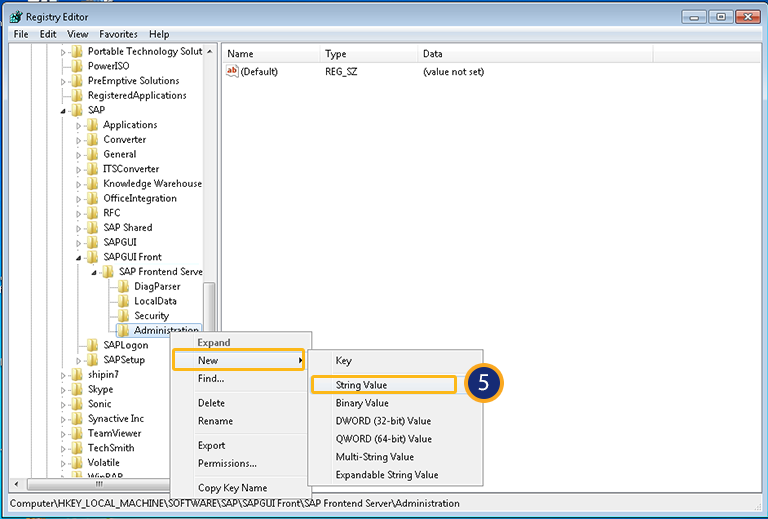Click the tree pane horizontal scrollbar
This screenshot has width=768, height=519.
pos(100,484)
